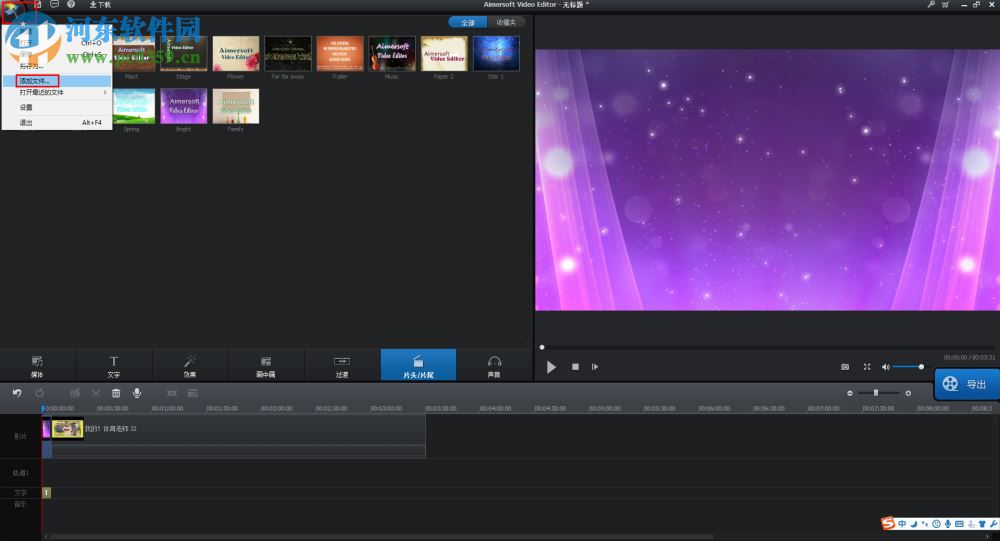Image resolution: width=1000 pixels, height=541 pixels.
Task: Click the help question mark icon
Action: (71, 4)
